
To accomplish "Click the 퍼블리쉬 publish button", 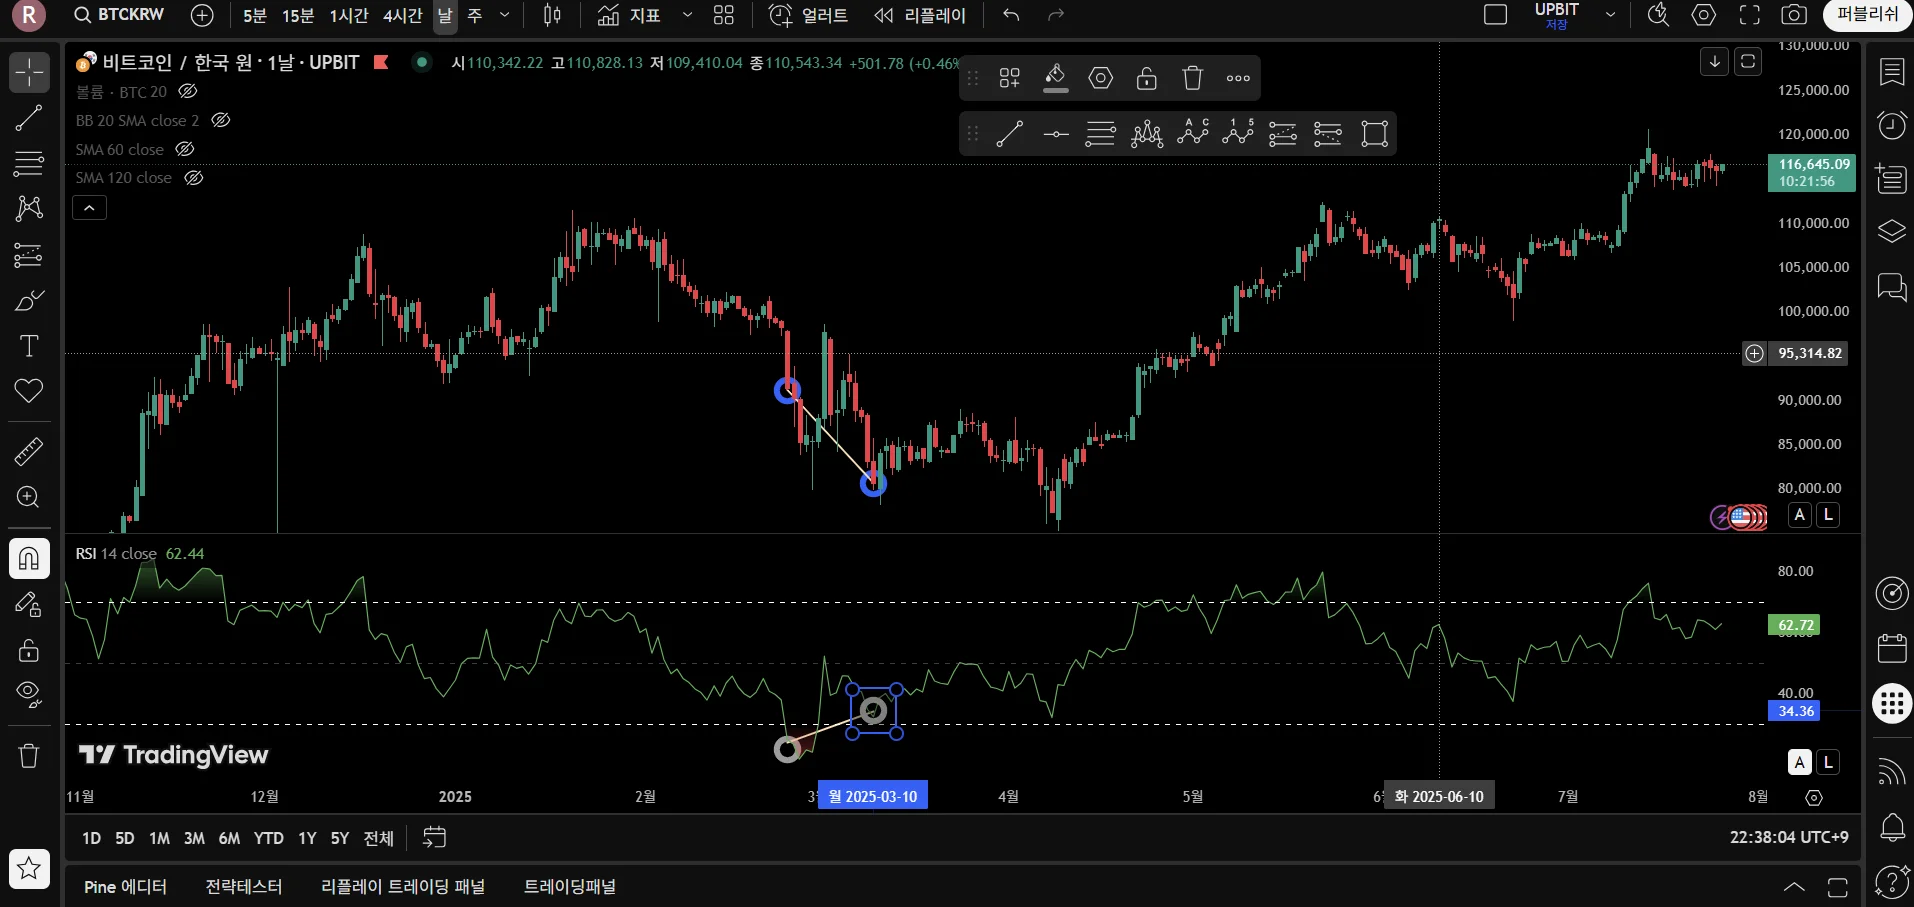I will tap(1866, 15).
